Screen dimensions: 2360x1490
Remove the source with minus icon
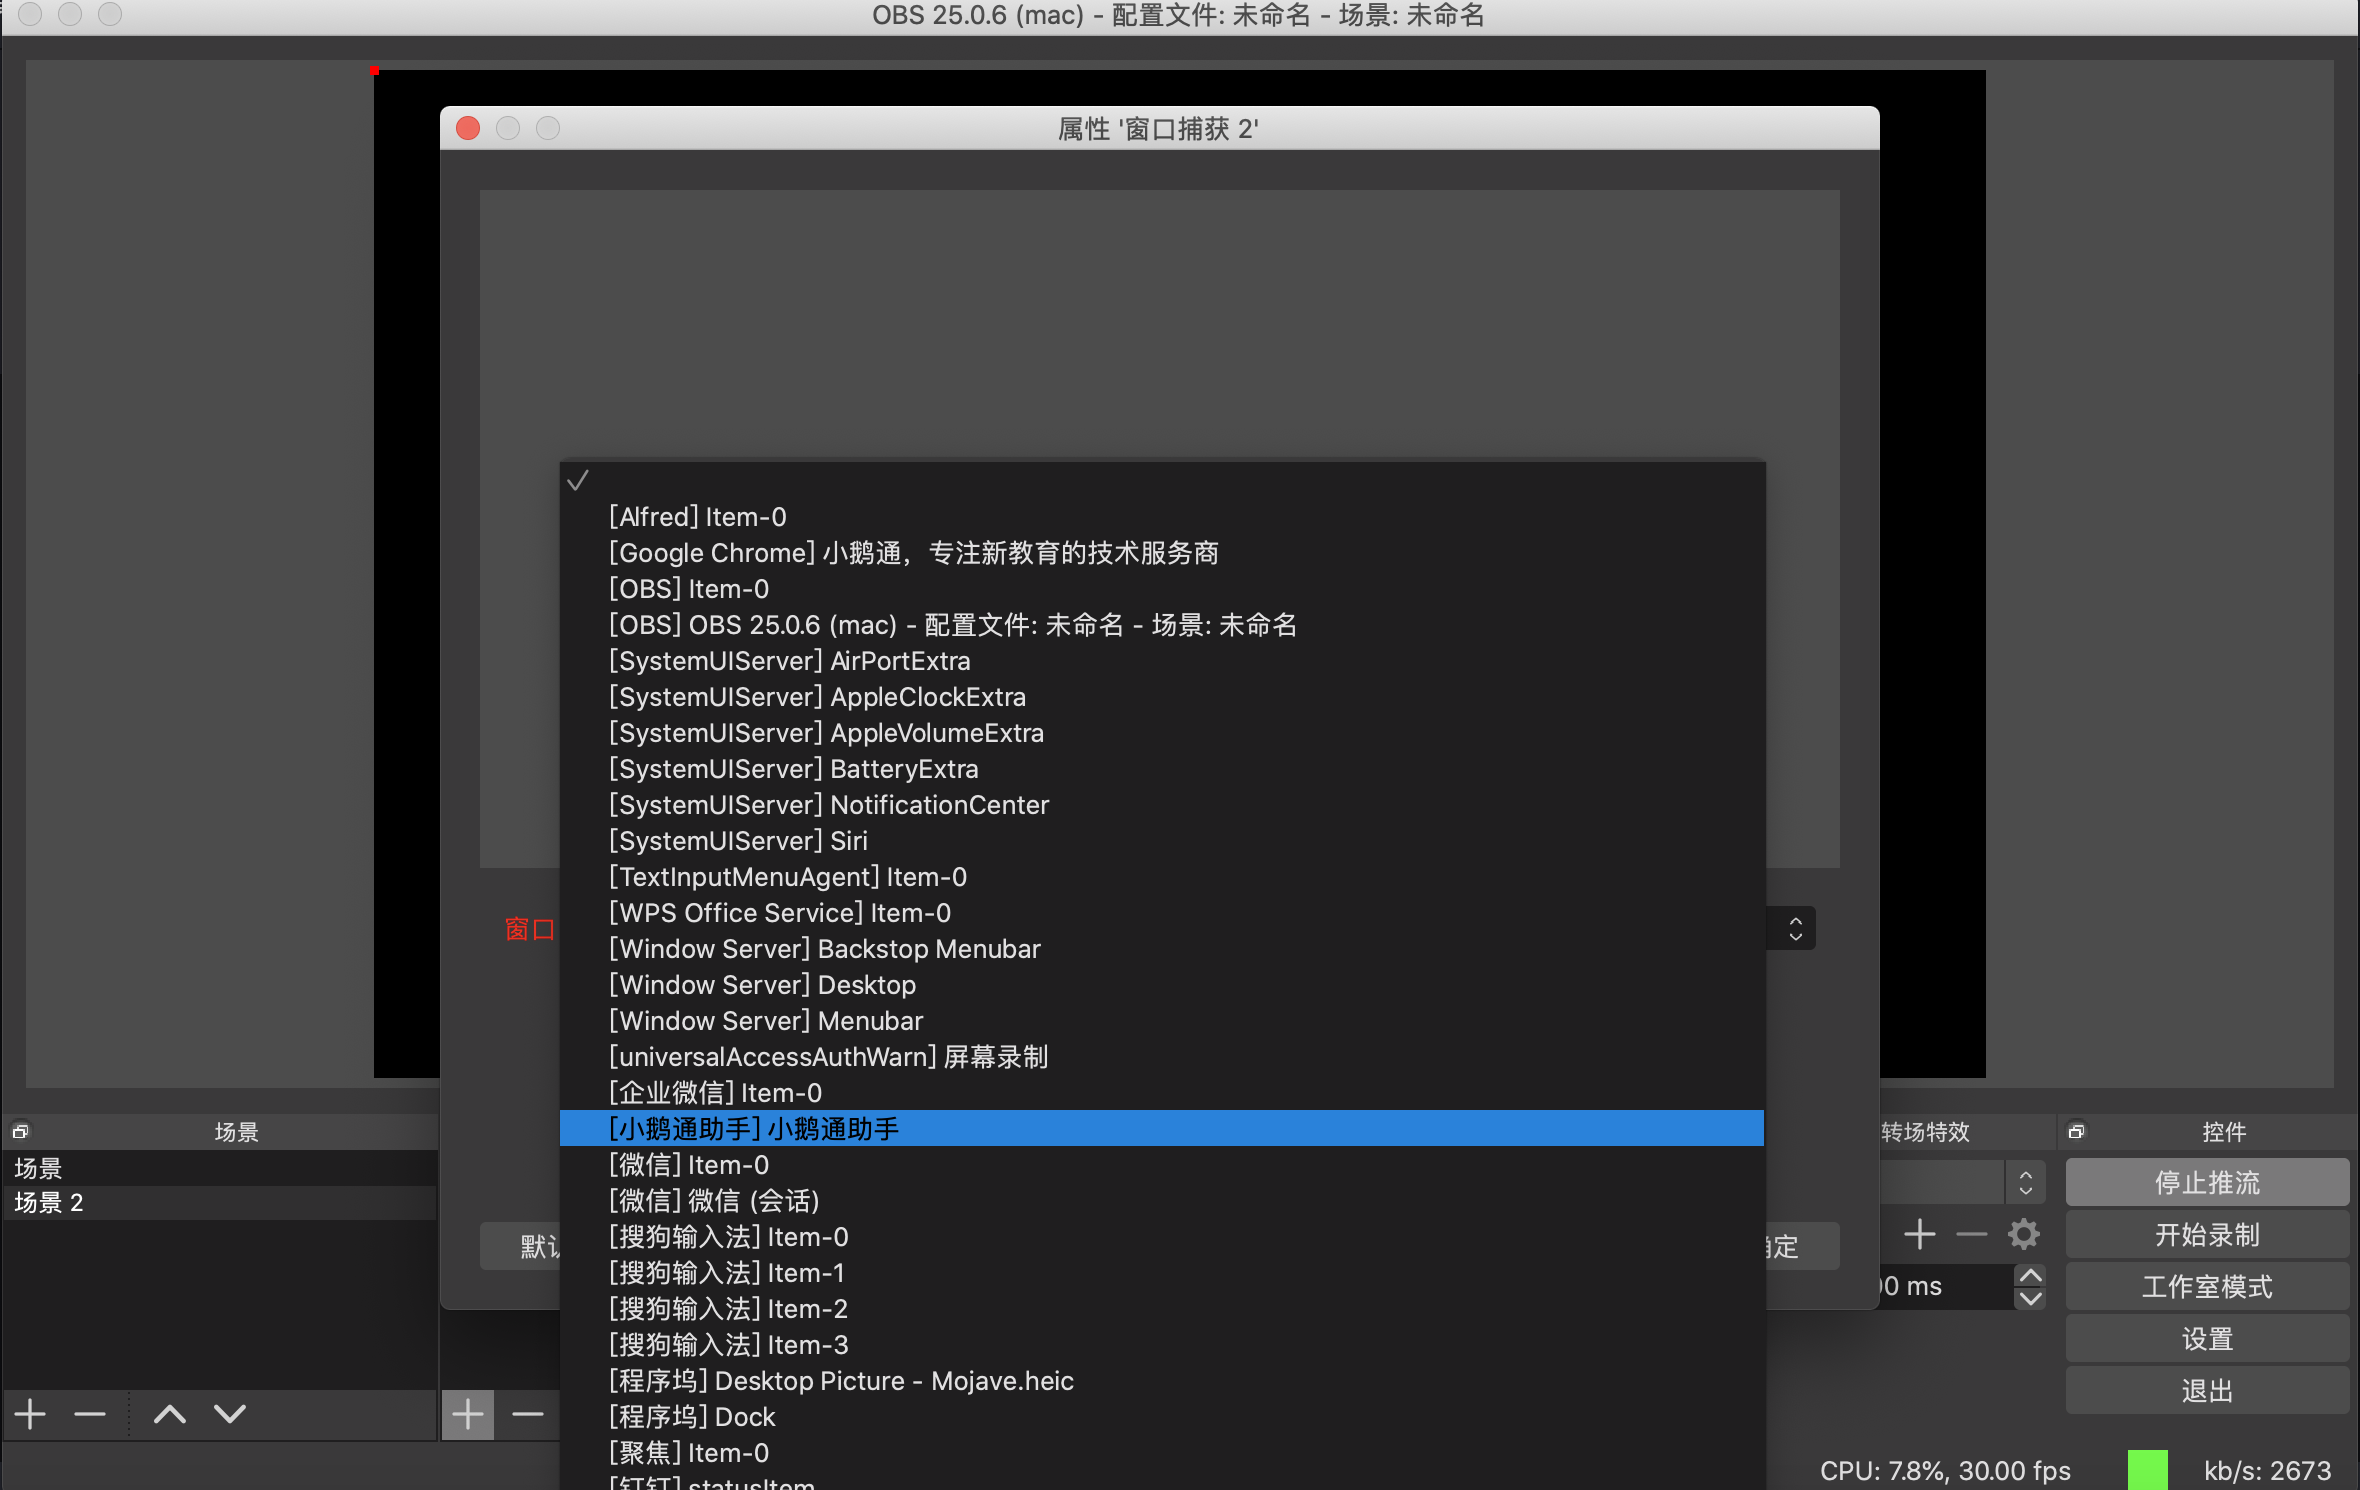pos(528,1414)
